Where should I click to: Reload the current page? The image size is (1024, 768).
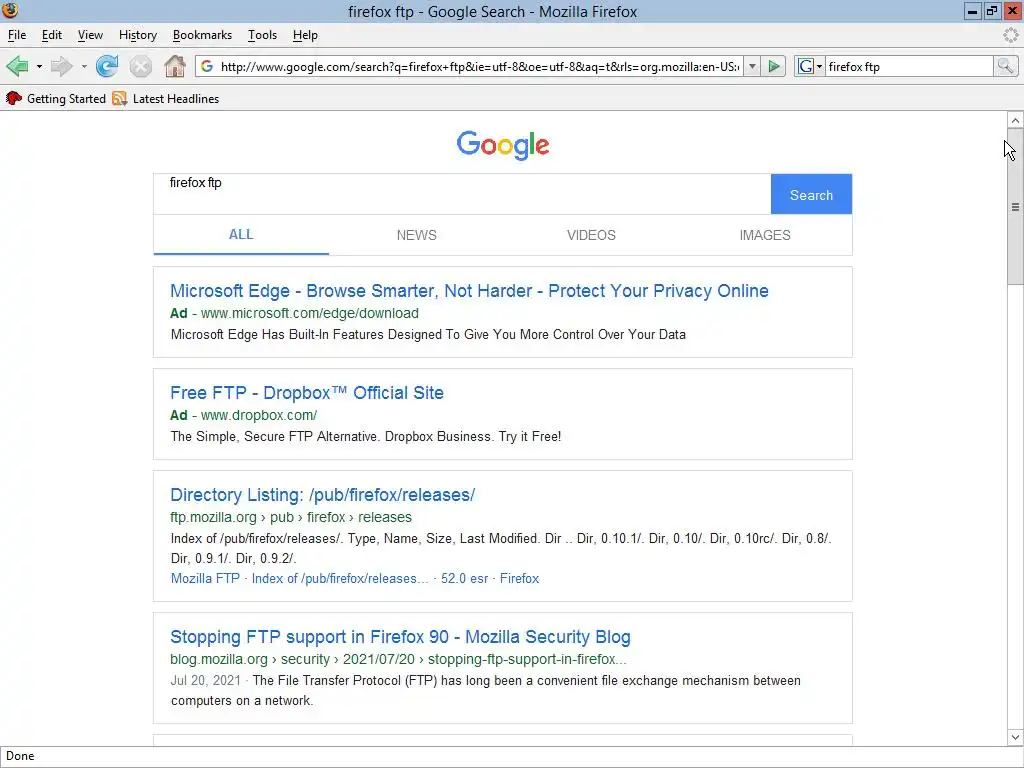[x=107, y=66]
